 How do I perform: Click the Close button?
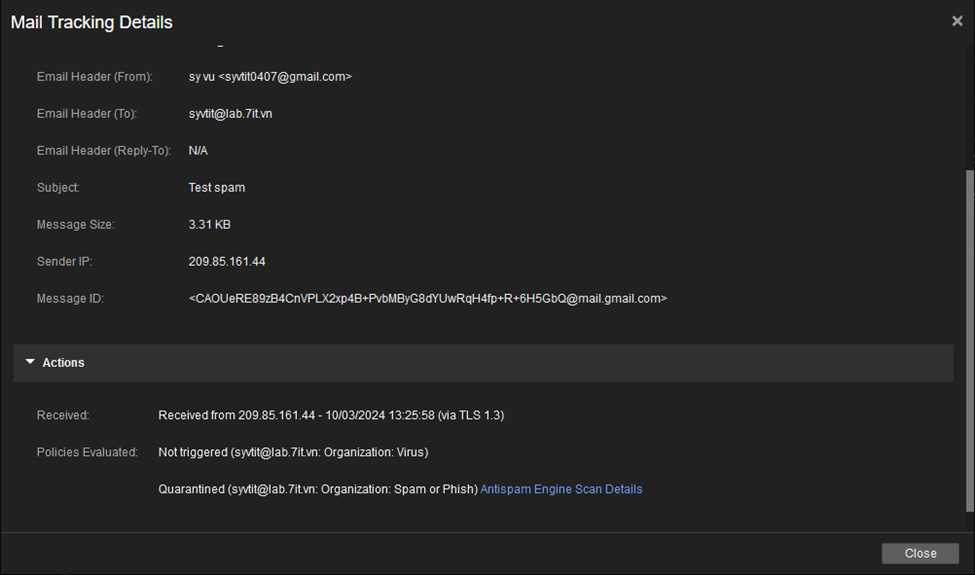tap(920, 553)
